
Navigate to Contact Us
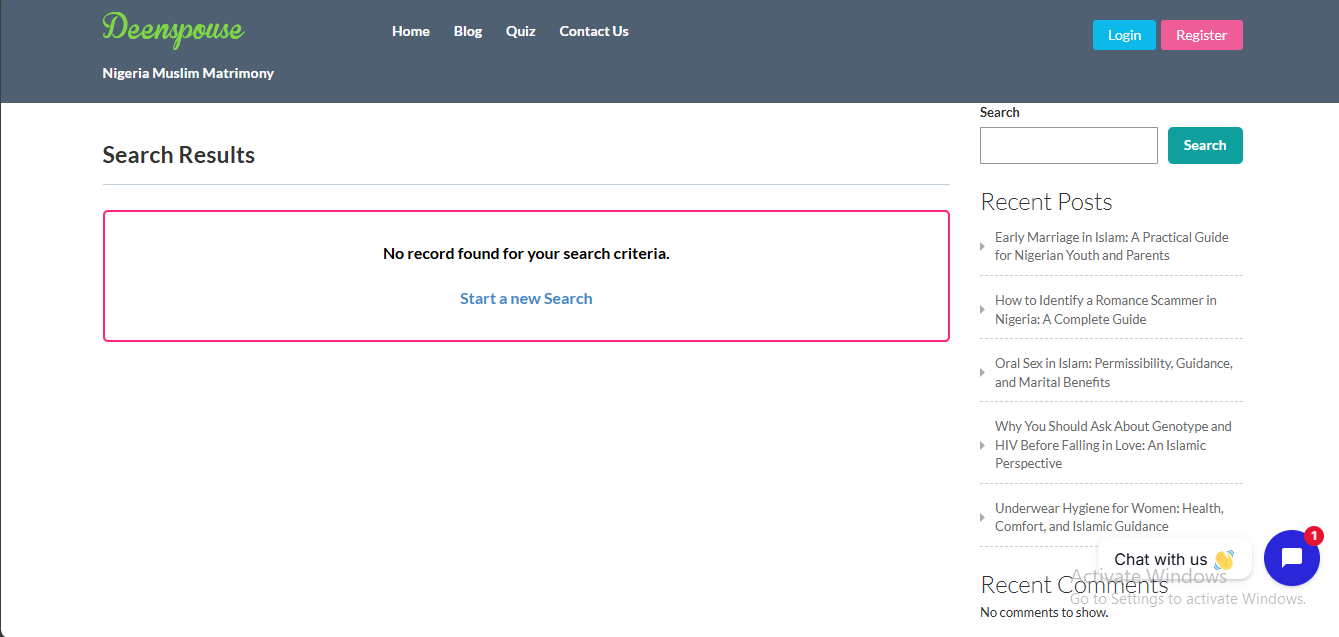point(593,31)
